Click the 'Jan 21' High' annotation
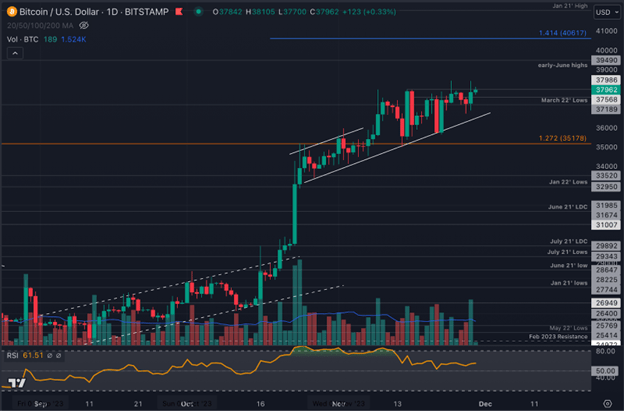Viewport: 624px width, 411px height. [570, 6]
